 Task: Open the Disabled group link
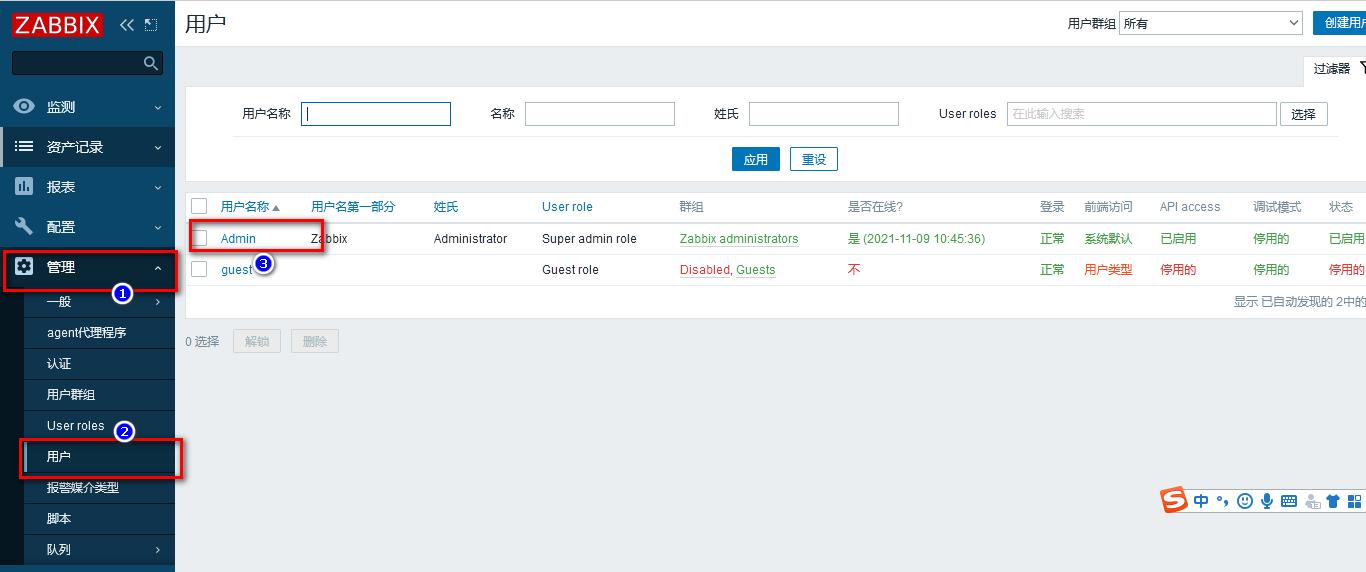pos(705,270)
